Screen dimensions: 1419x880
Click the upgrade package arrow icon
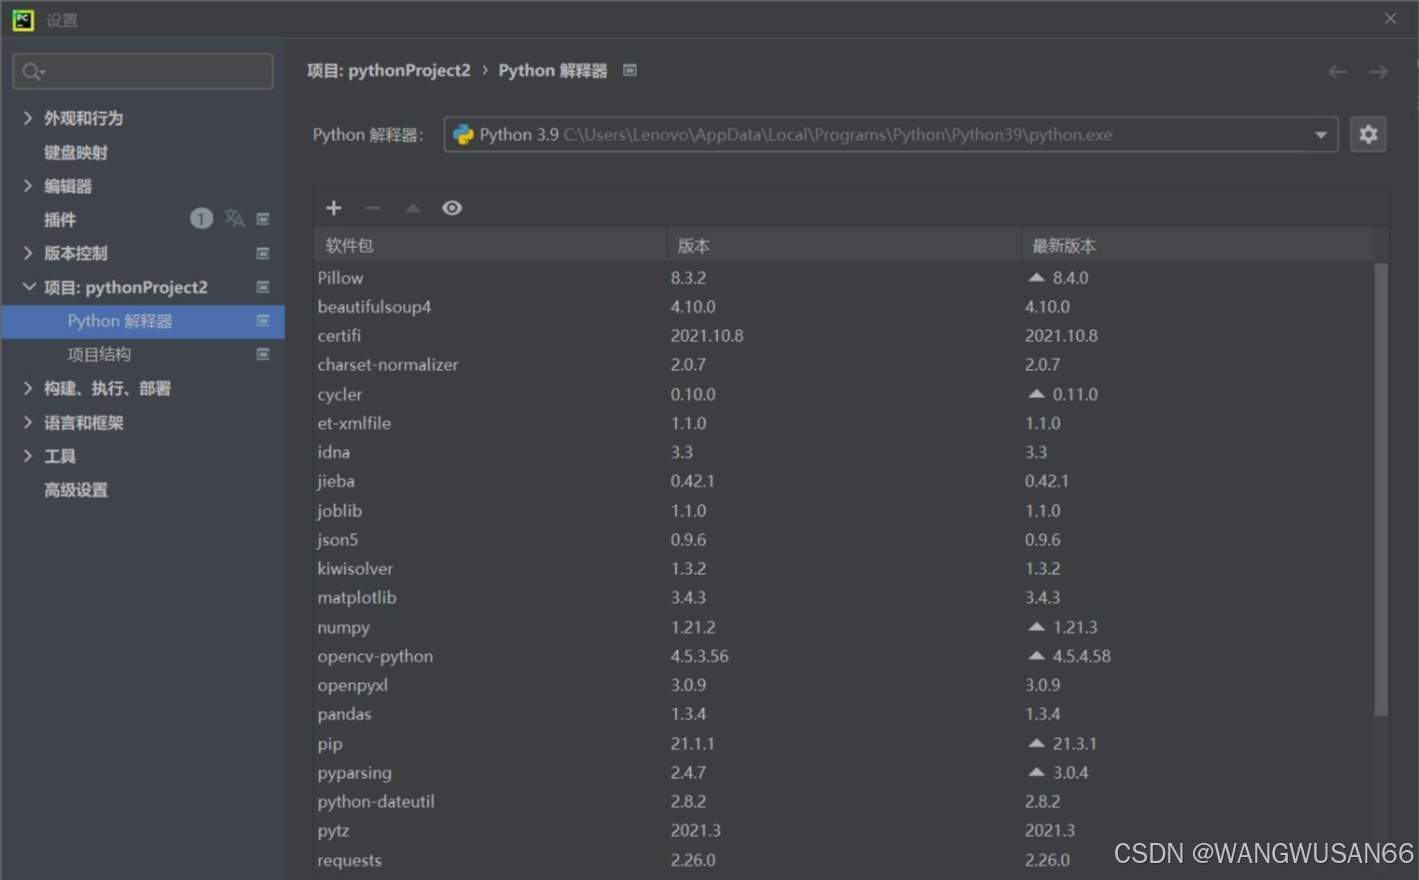point(412,208)
